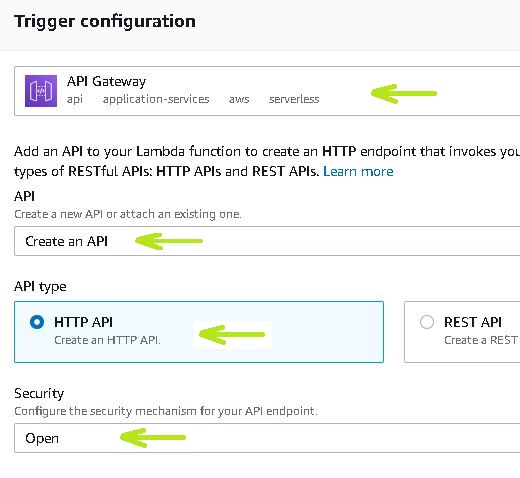Click the Security section label
The image size is (520, 478).
click(39, 394)
